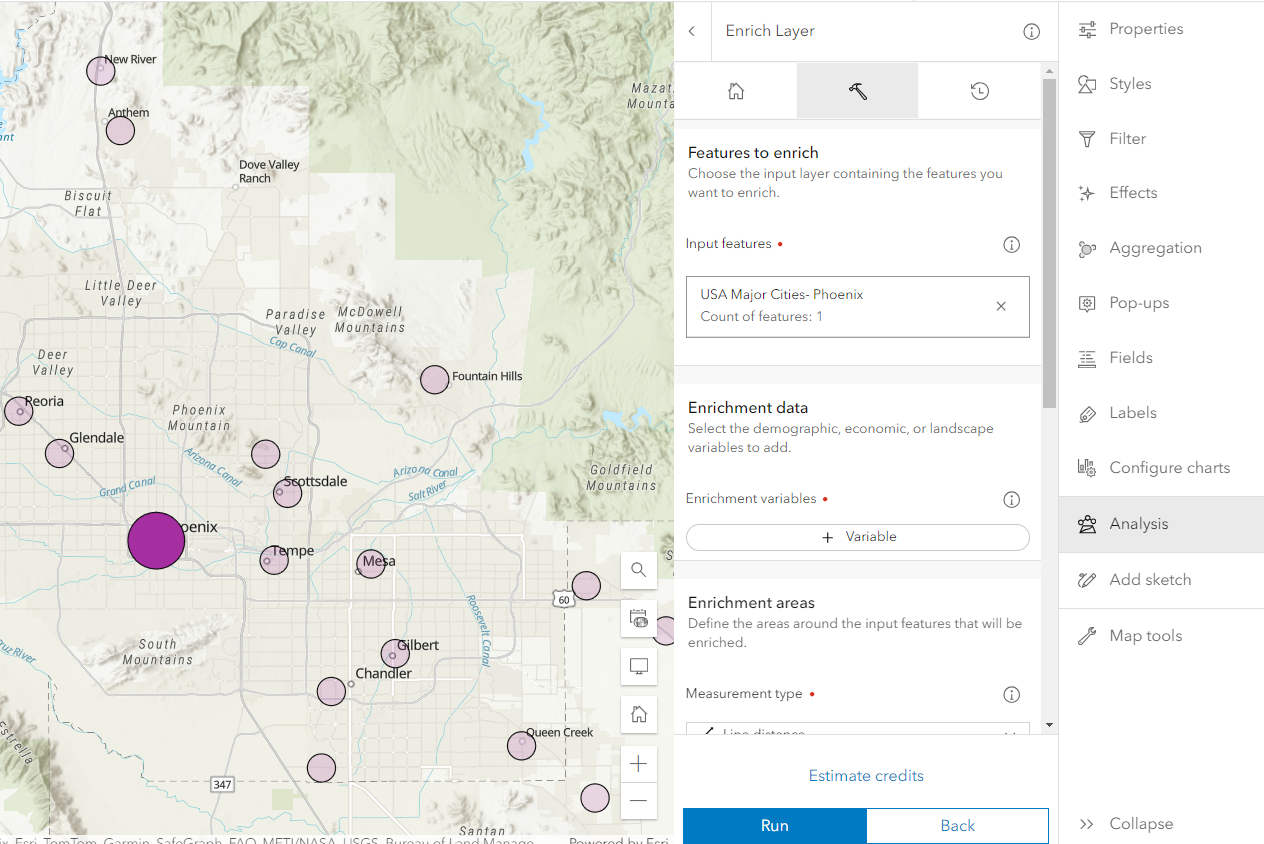Switch to the tool parameters hammer tab
The height and width of the screenshot is (844, 1264).
[x=857, y=90]
